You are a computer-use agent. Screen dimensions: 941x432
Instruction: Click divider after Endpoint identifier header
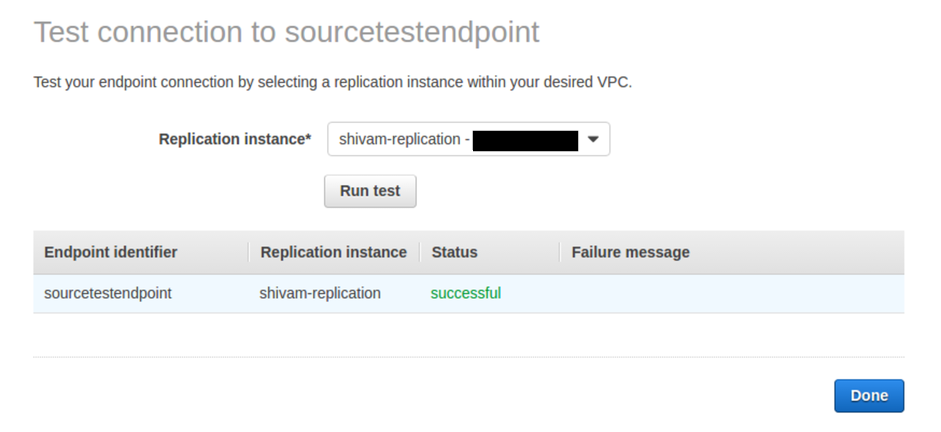click(x=248, y=253)
